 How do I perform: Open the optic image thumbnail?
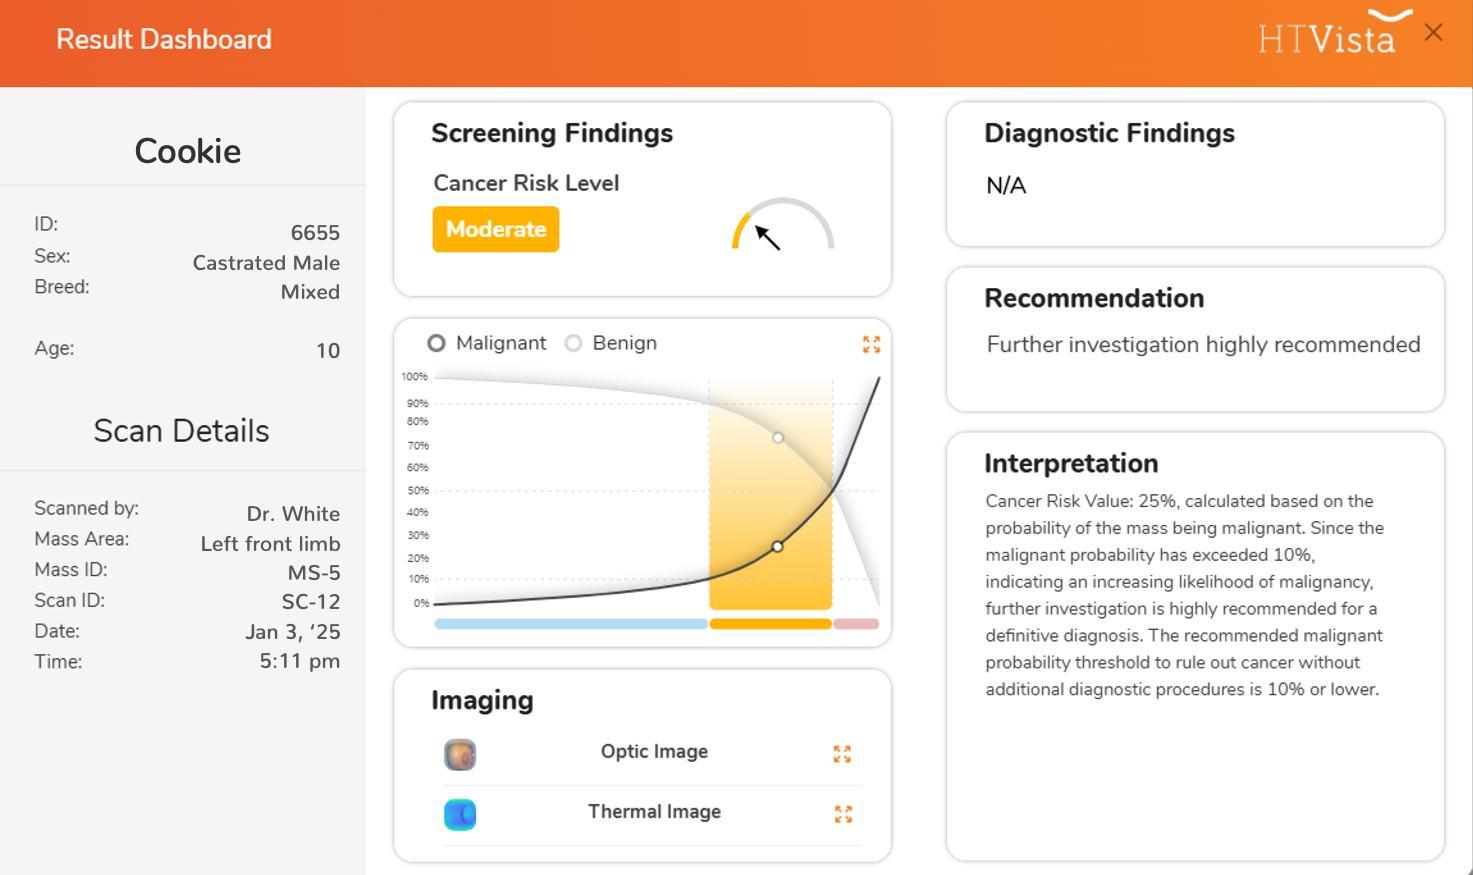460,755
